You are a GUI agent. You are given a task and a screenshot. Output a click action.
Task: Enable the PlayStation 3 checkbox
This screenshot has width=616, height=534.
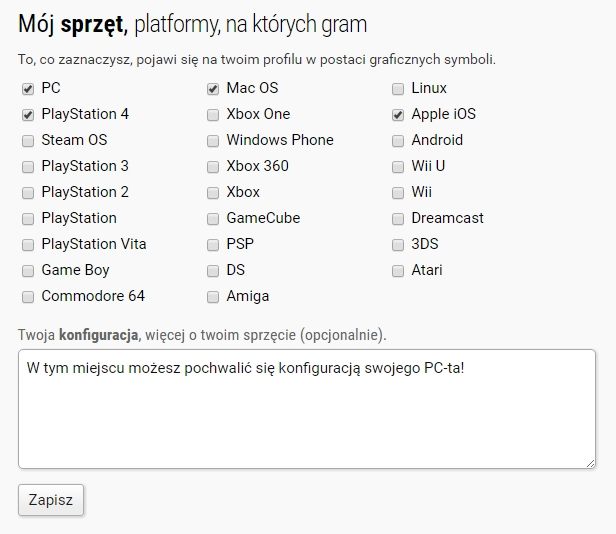pyautogui.click(x=28, y=167)
